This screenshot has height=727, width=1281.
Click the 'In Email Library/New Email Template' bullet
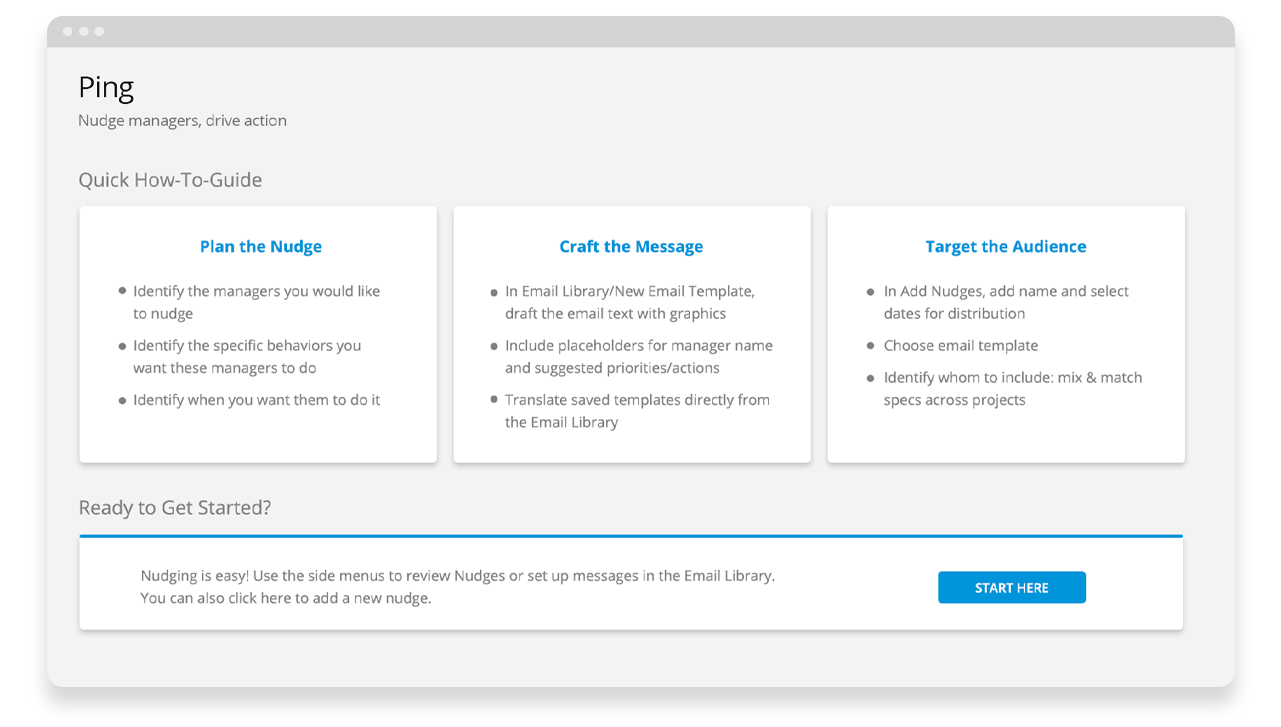[x=629, y=302]
